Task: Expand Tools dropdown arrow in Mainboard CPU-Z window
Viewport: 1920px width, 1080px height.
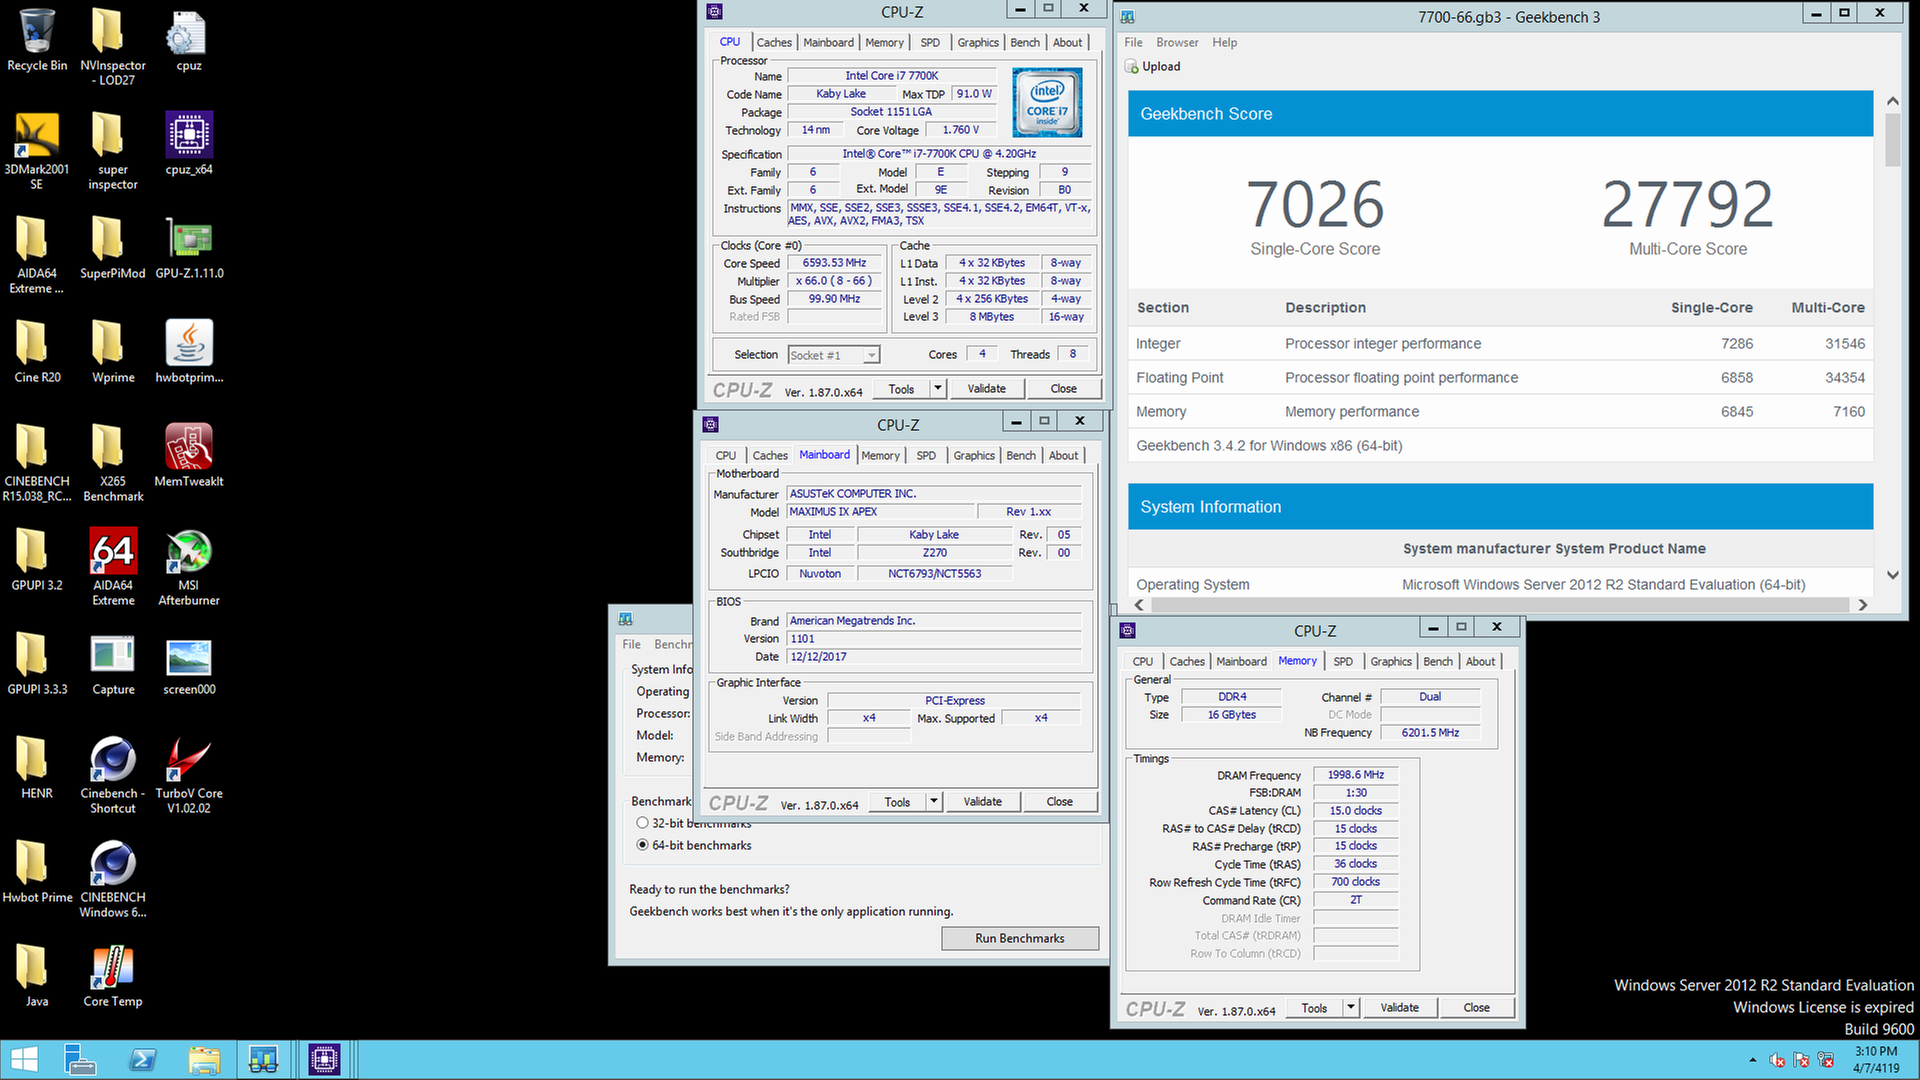Action: (x=933, y=801)
